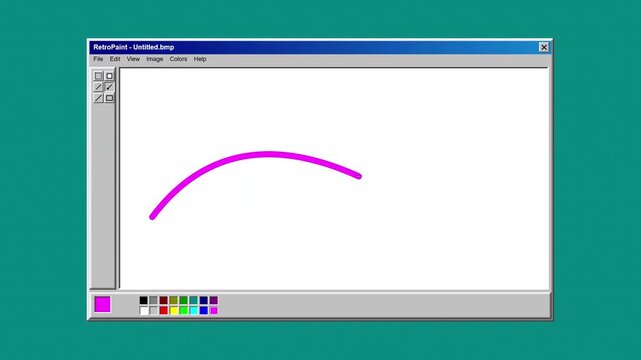Viewport: 641px width, 360px height.
Task: Open the Colors menu
Action: coord(178,59)
